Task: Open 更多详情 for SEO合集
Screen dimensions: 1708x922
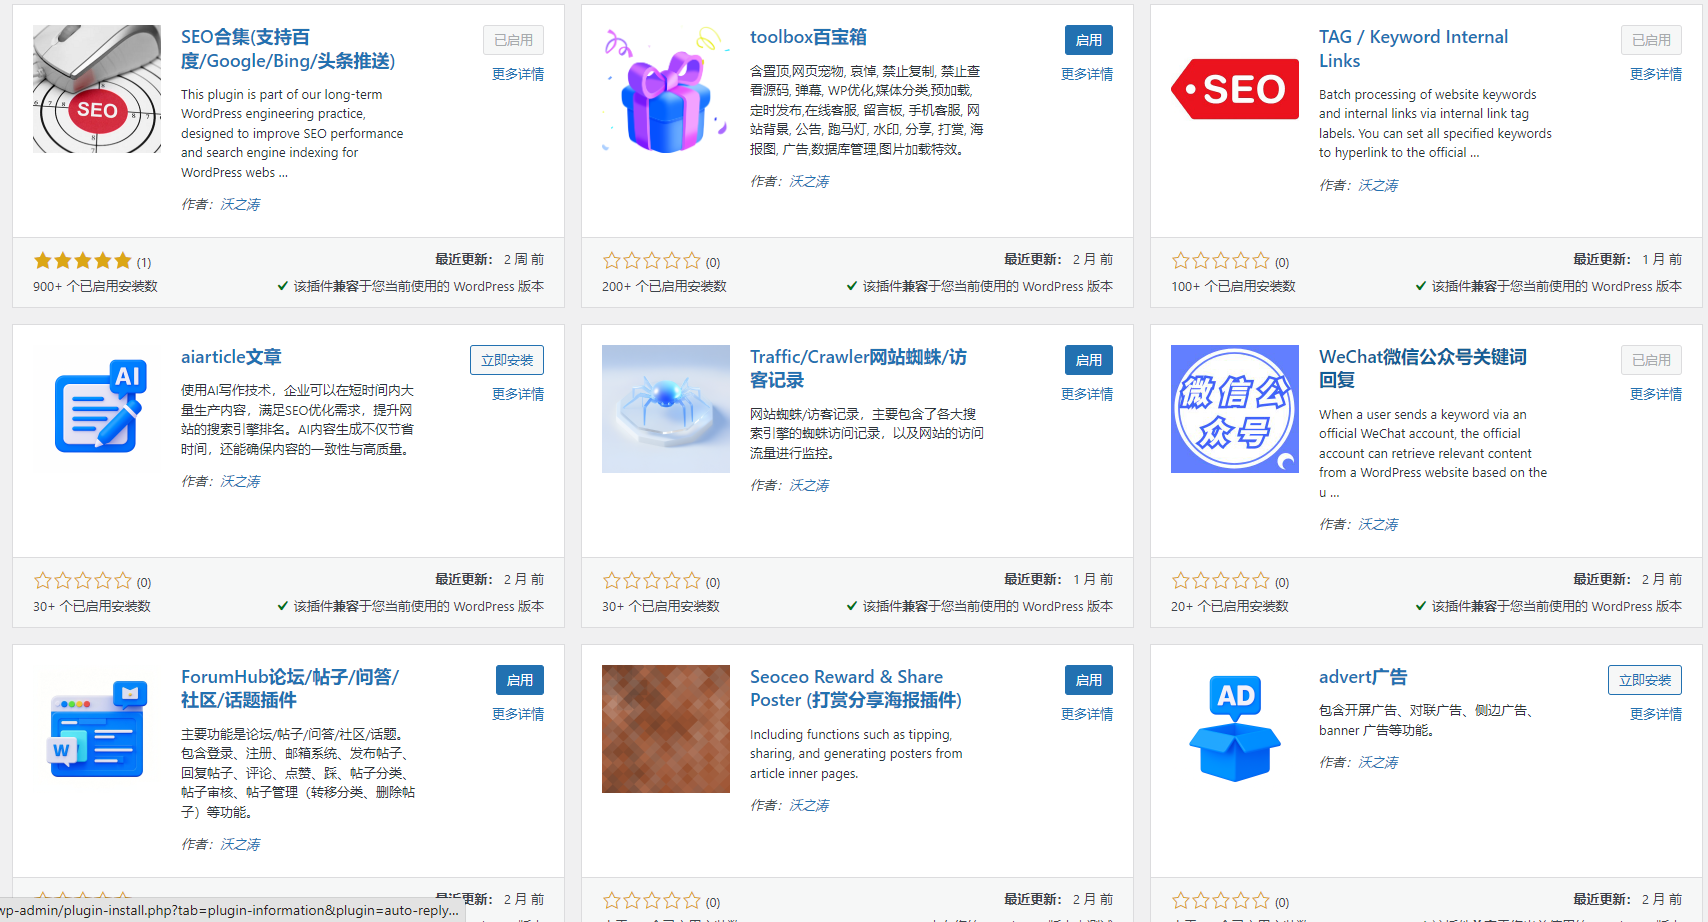Action: point(518,74)
